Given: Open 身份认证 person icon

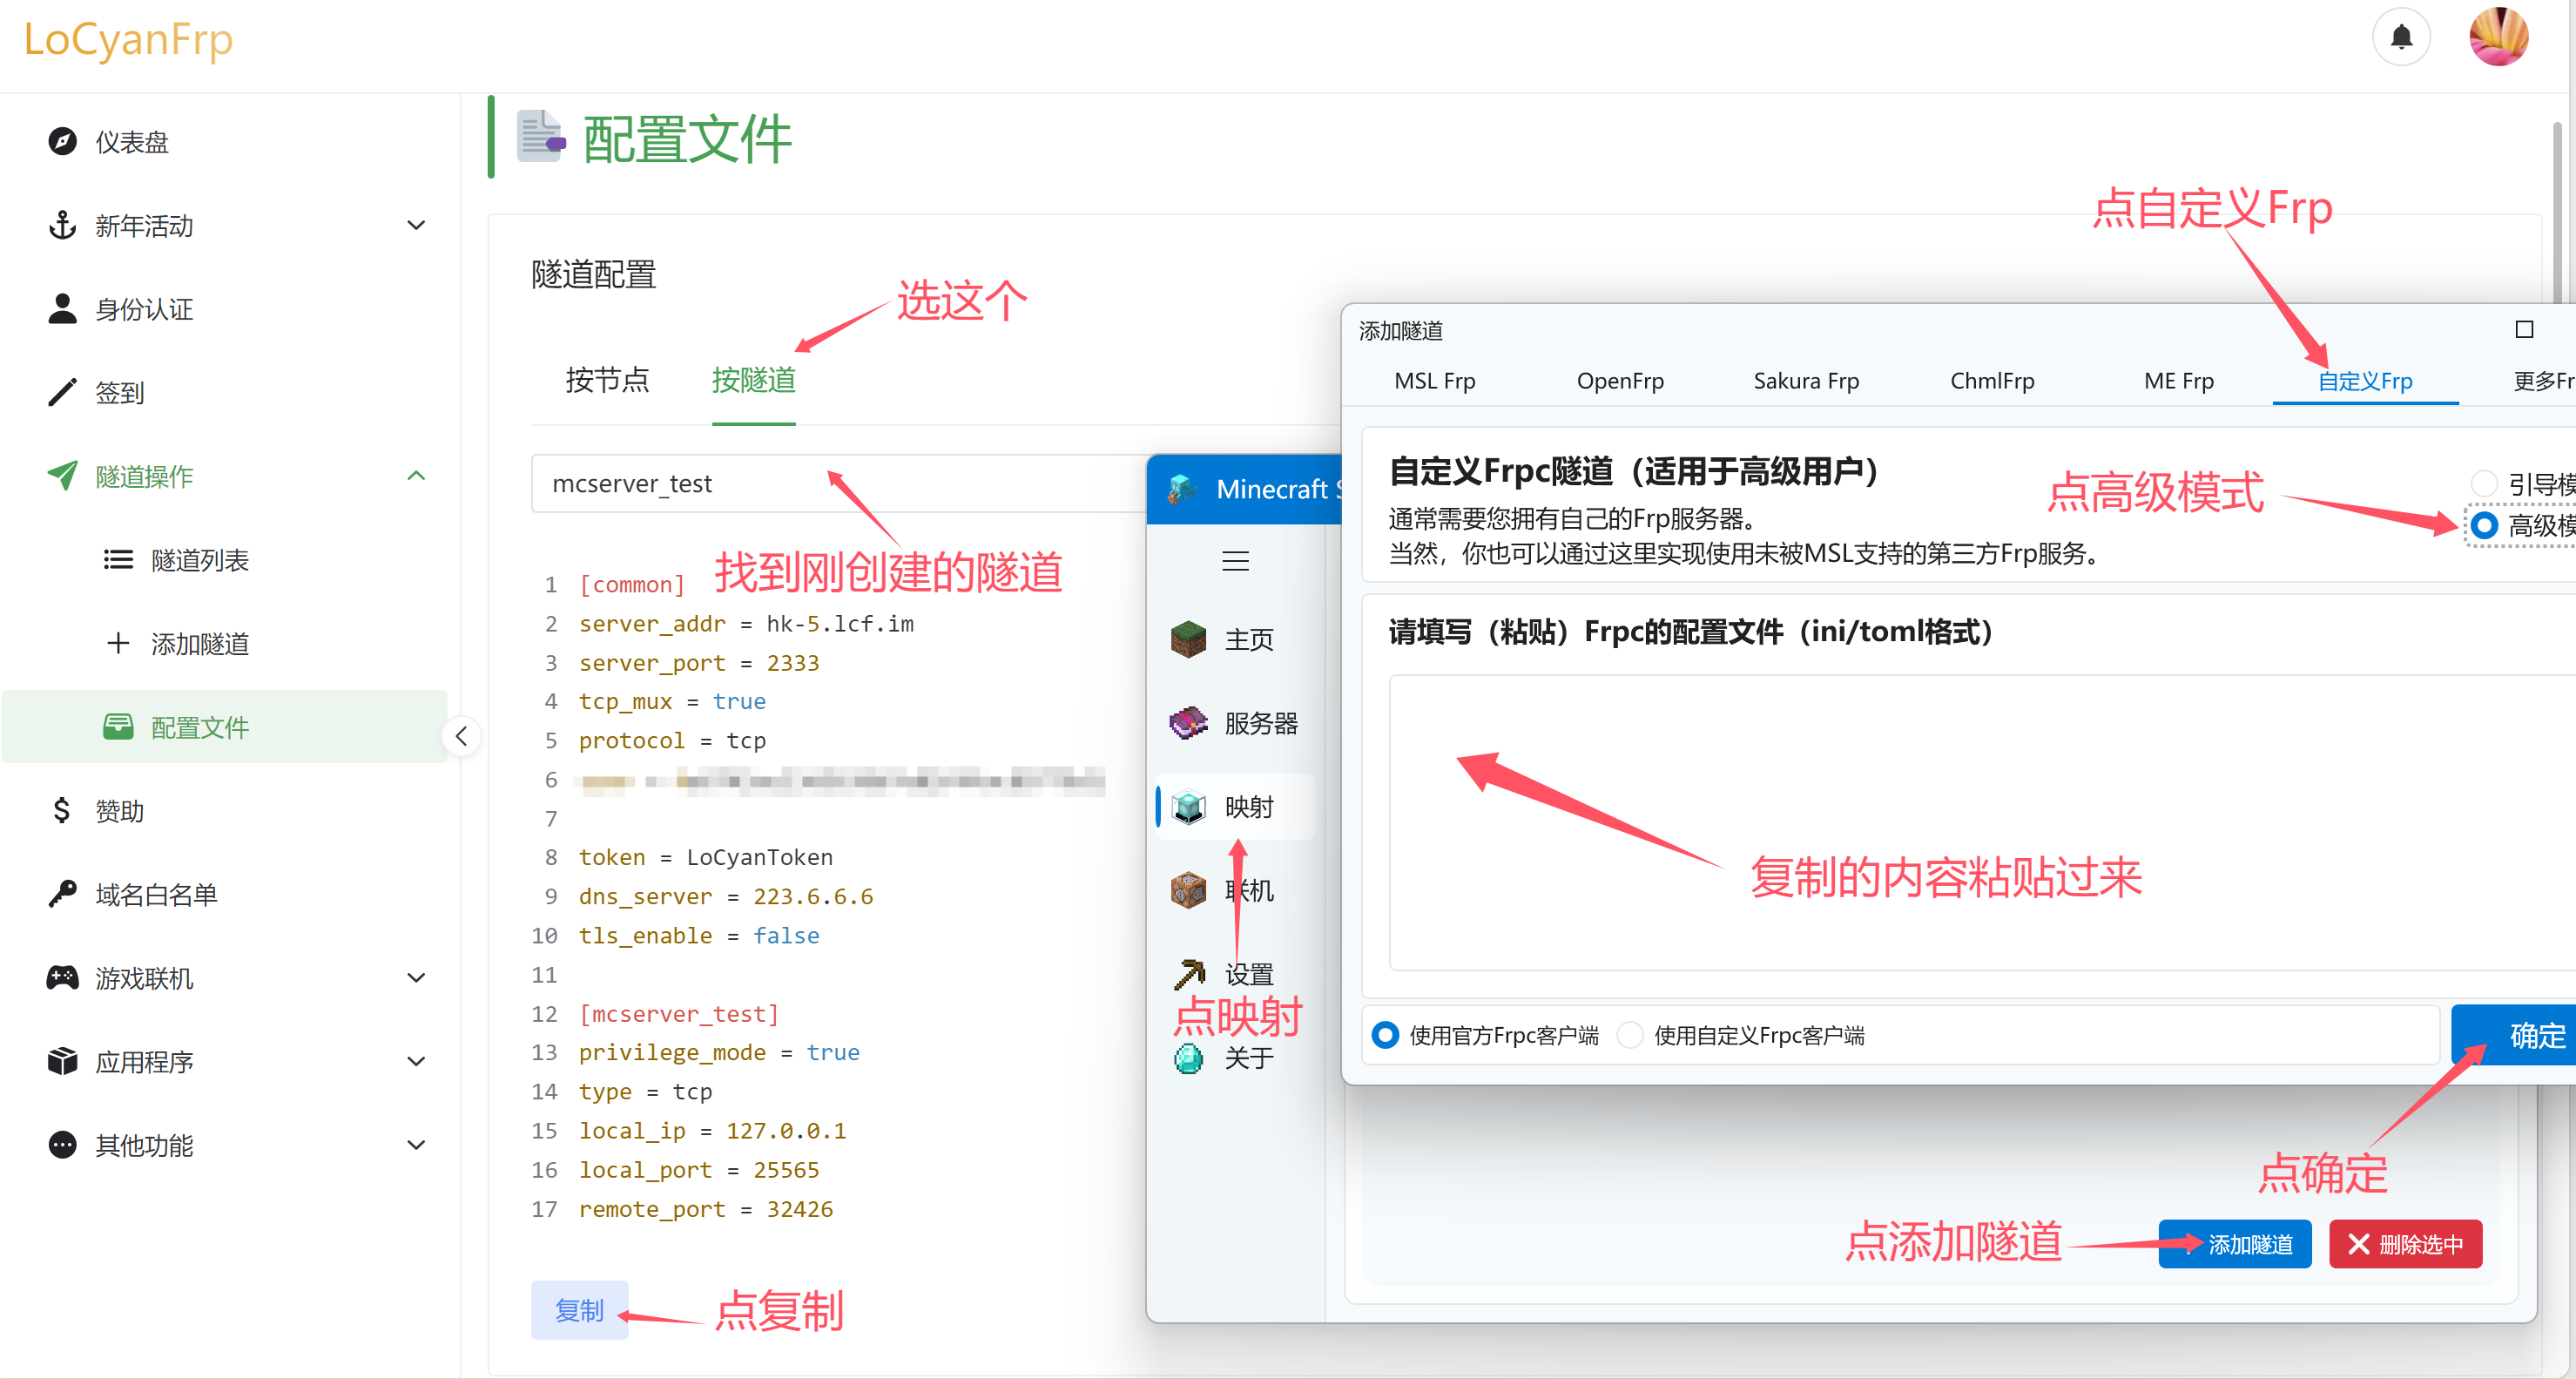Looking at the screenshot, I should coord(62,309).
